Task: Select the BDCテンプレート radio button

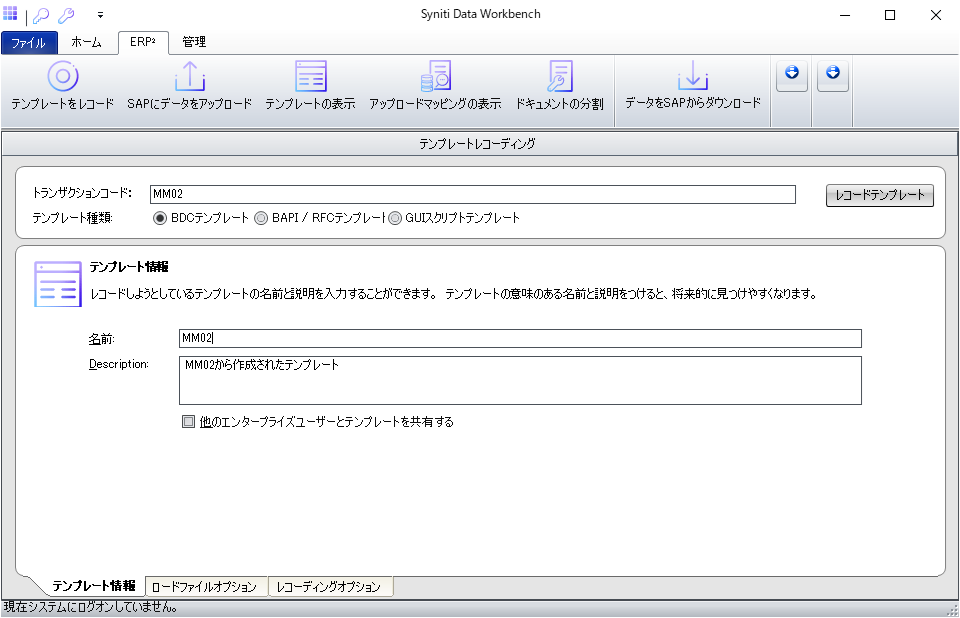Action: pyautogui.click(x=160, y=218)
